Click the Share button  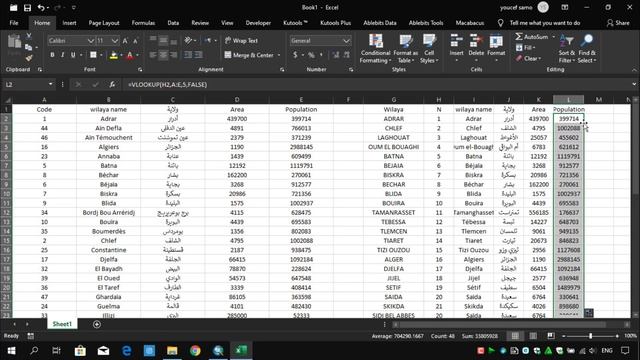coord(618,23)
